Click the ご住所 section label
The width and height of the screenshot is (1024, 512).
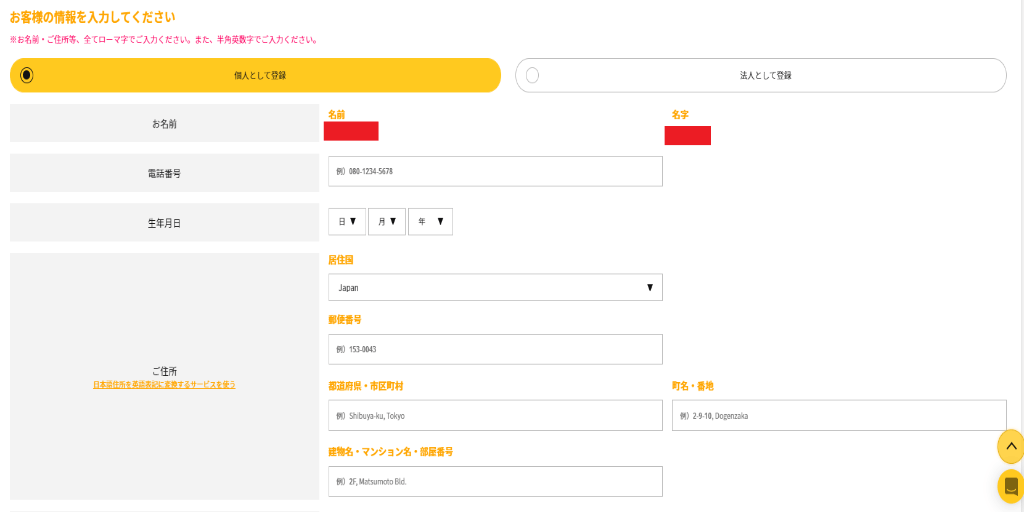[164, 371]
